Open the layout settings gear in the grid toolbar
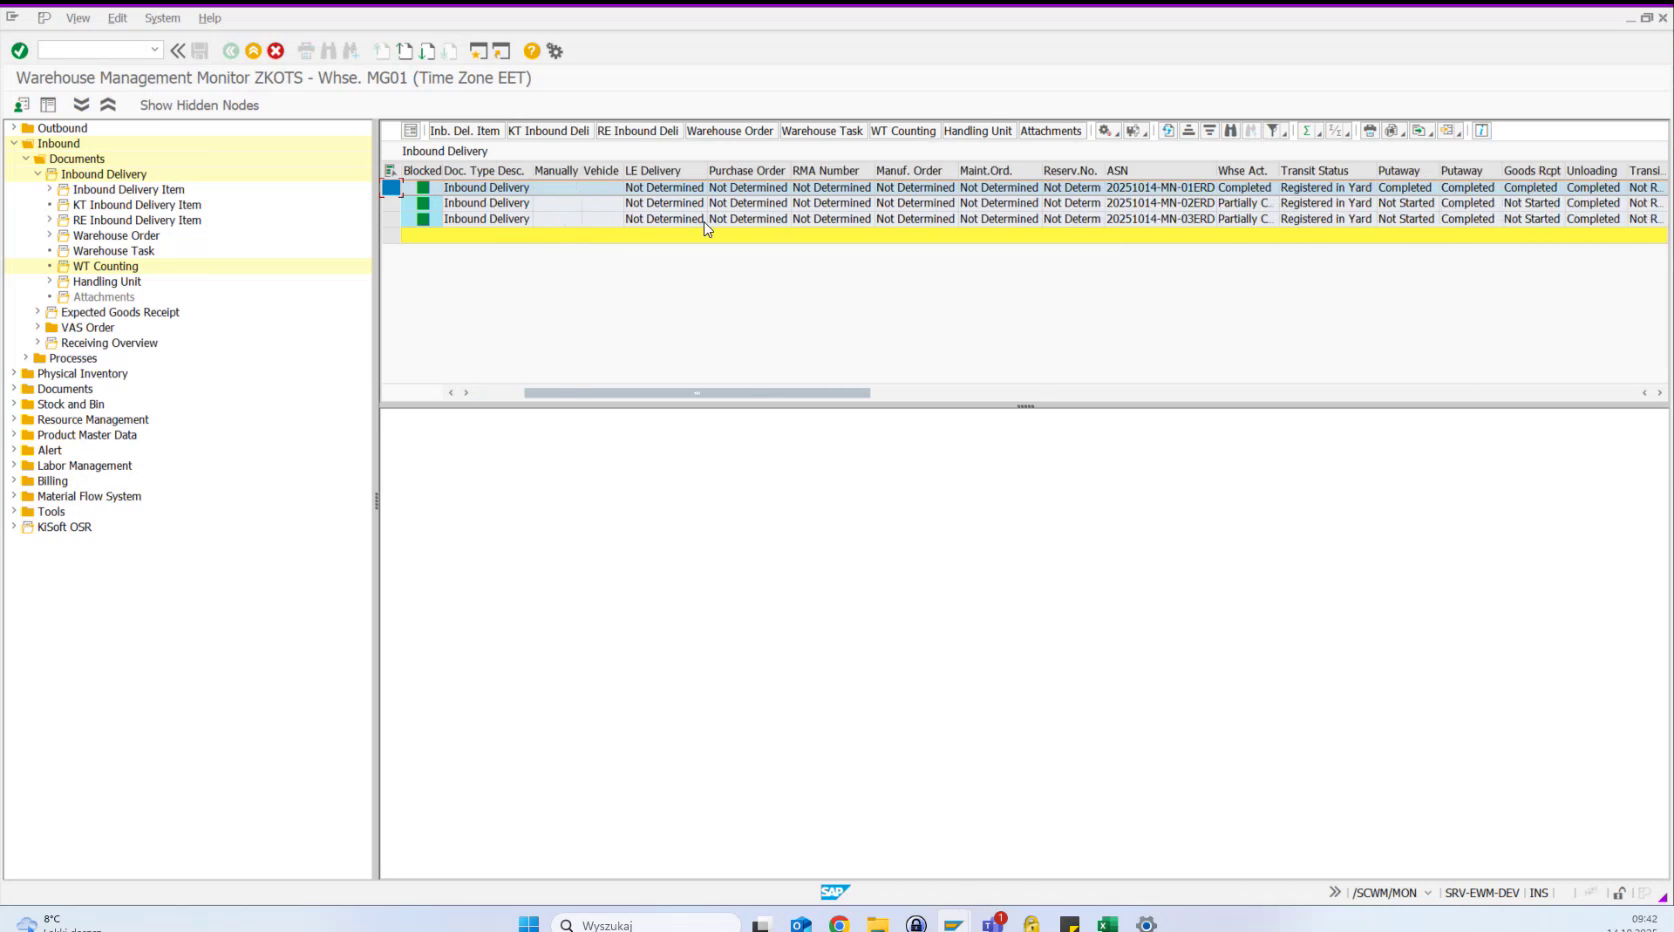The width and height of the screenshot is (1674, 932). coord(1103,130)
